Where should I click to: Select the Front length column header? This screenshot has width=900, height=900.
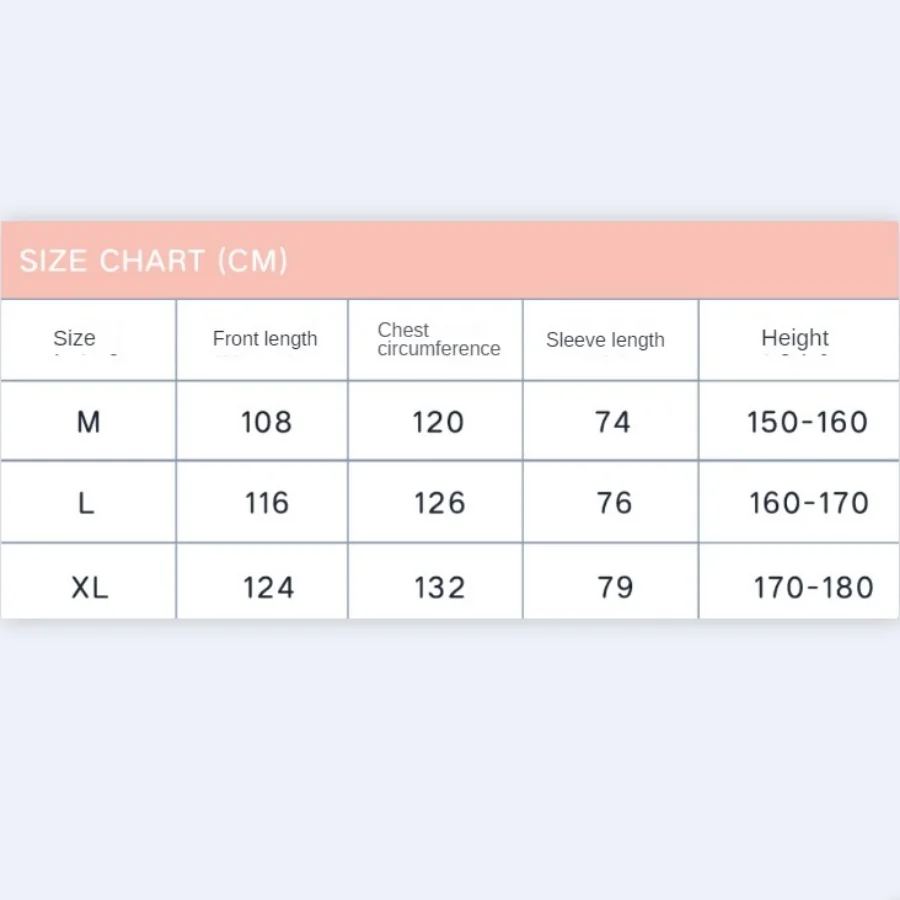(265, 339)
